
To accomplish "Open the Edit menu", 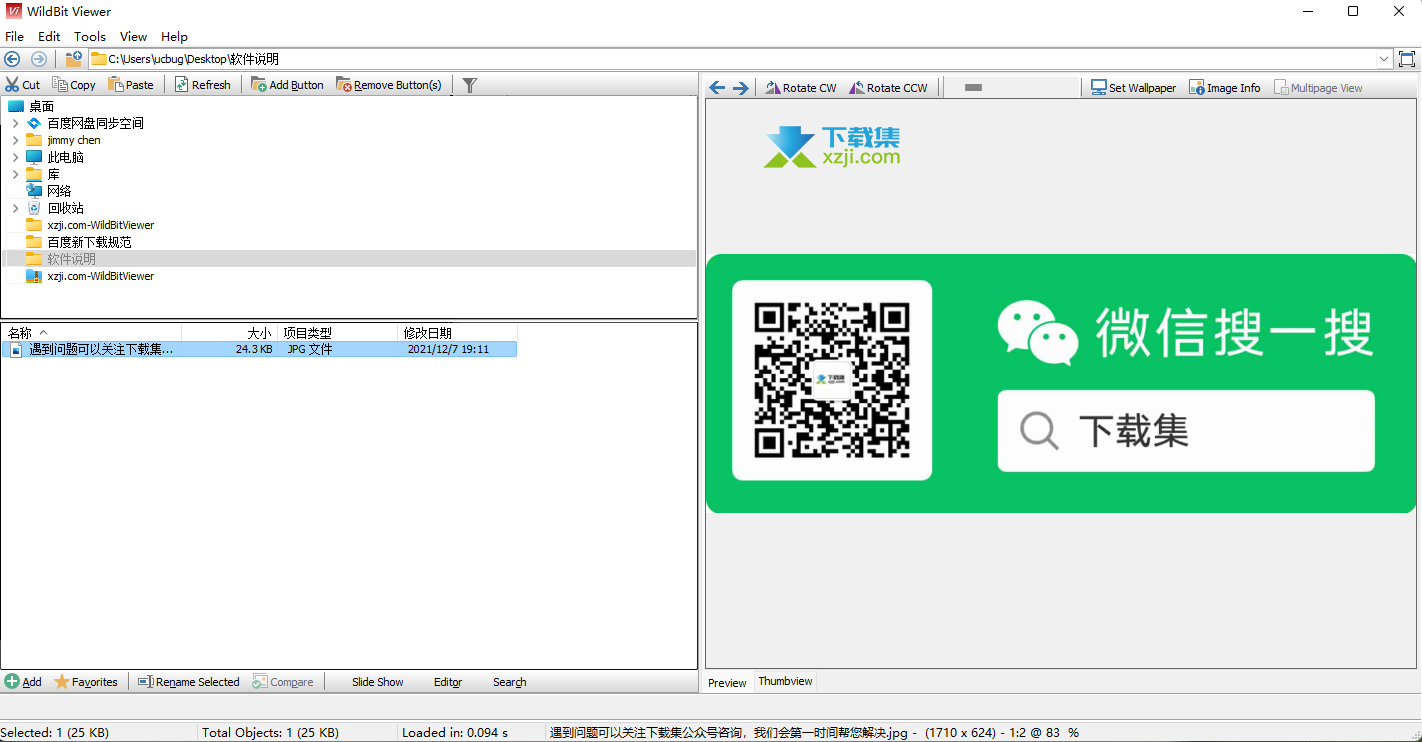I will (x=49, y=36).
